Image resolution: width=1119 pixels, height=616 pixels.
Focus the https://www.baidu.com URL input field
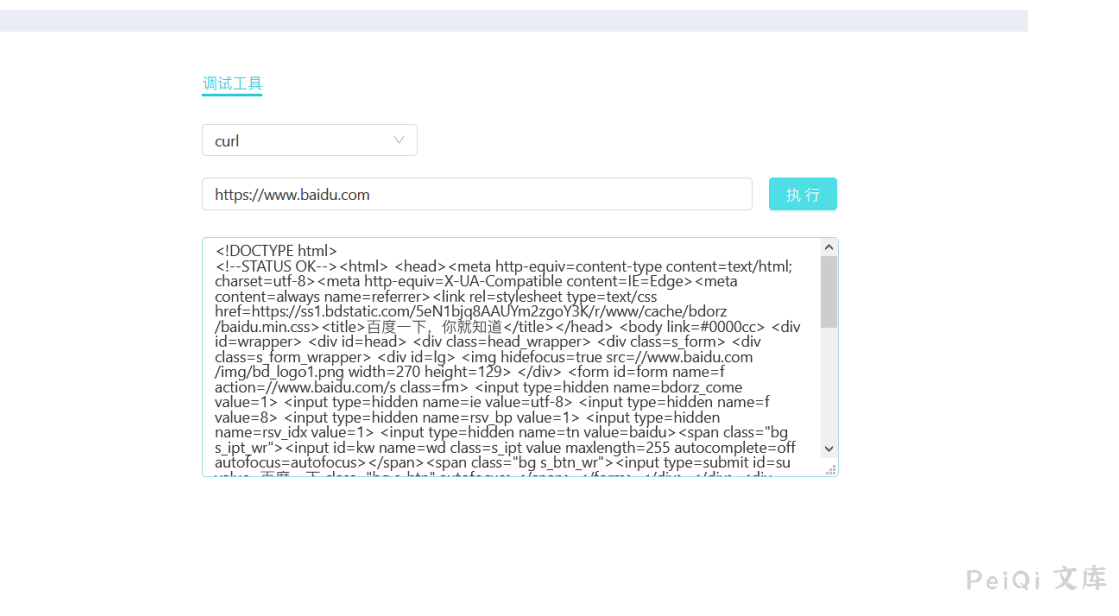[x=476, y=195]
